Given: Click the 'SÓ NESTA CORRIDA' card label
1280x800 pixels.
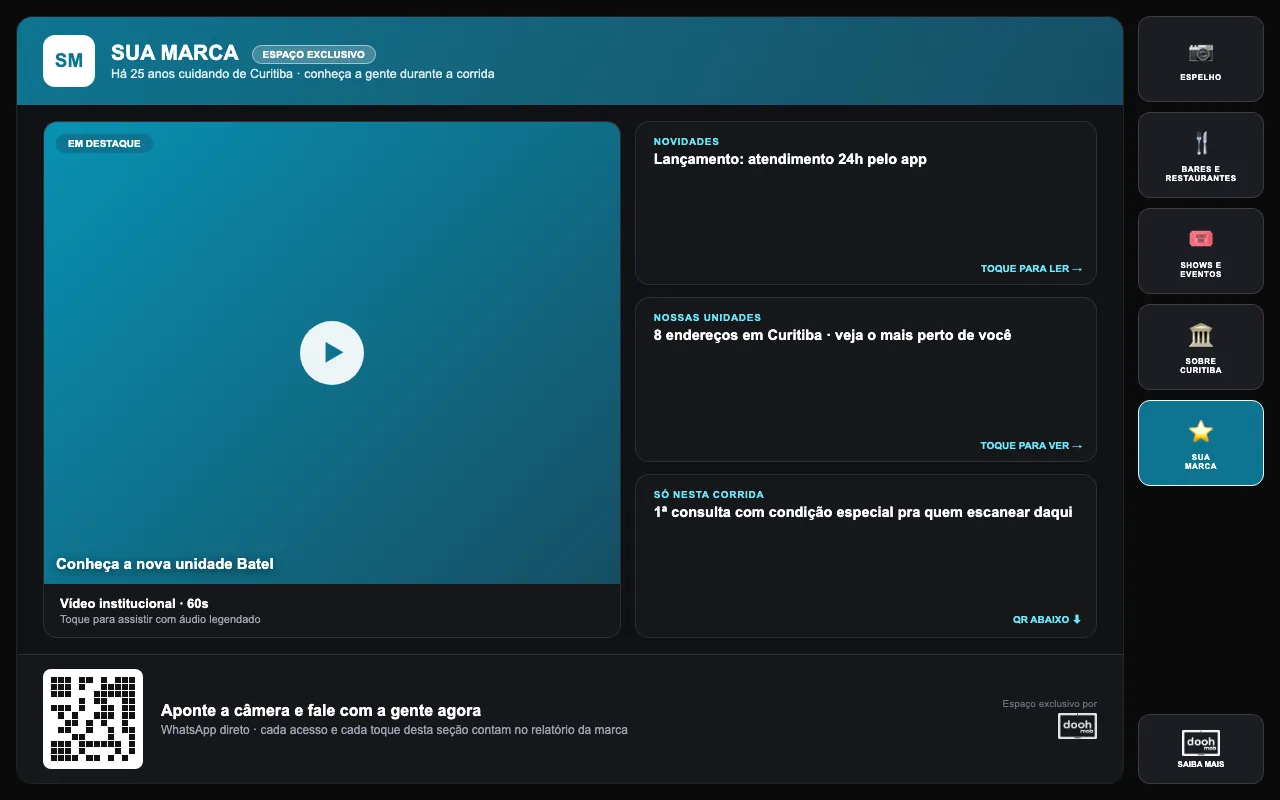Looking at the screenshot, I should tap(708, 495).
